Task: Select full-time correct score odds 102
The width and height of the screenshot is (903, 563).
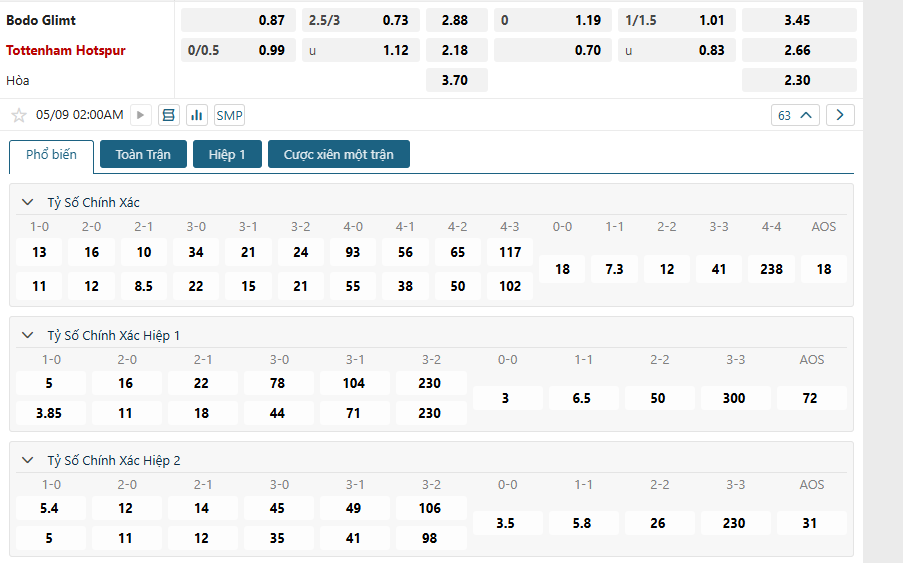Action: click(x=510, y=286)
